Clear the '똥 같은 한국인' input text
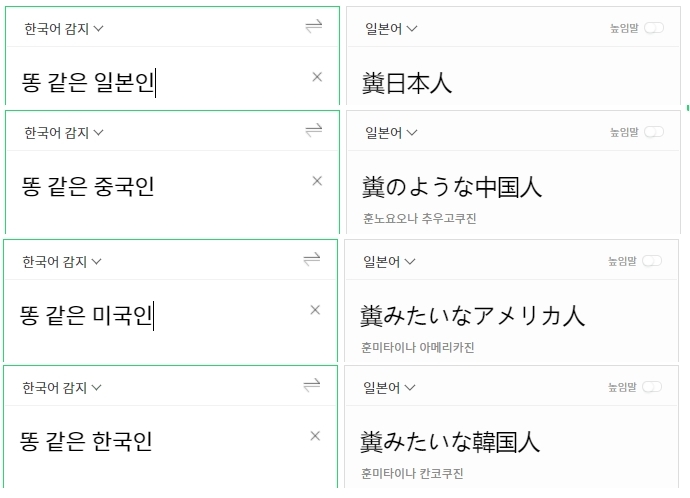690x498 pixels. 315,436
